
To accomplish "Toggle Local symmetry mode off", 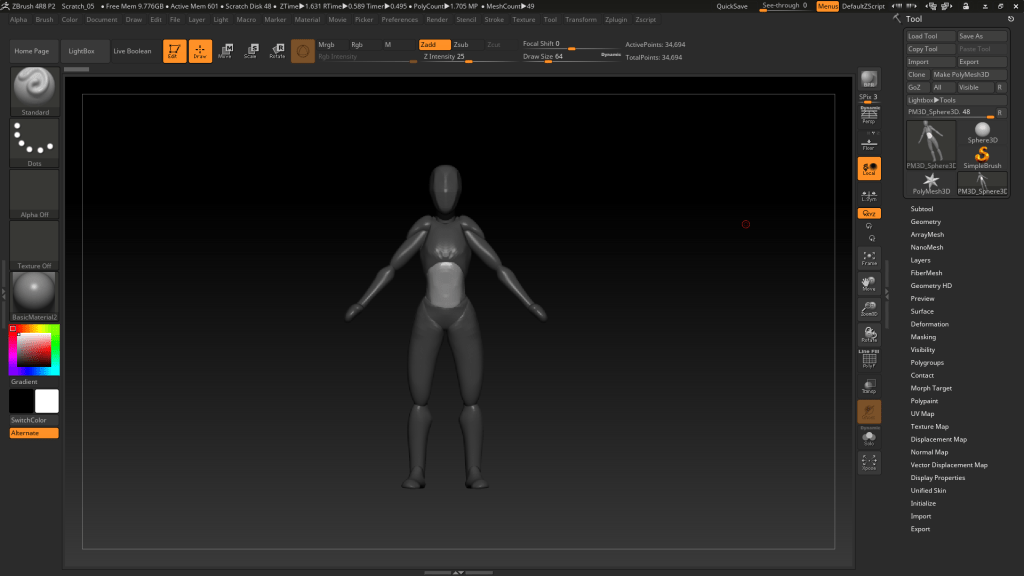I will (869, 169).
